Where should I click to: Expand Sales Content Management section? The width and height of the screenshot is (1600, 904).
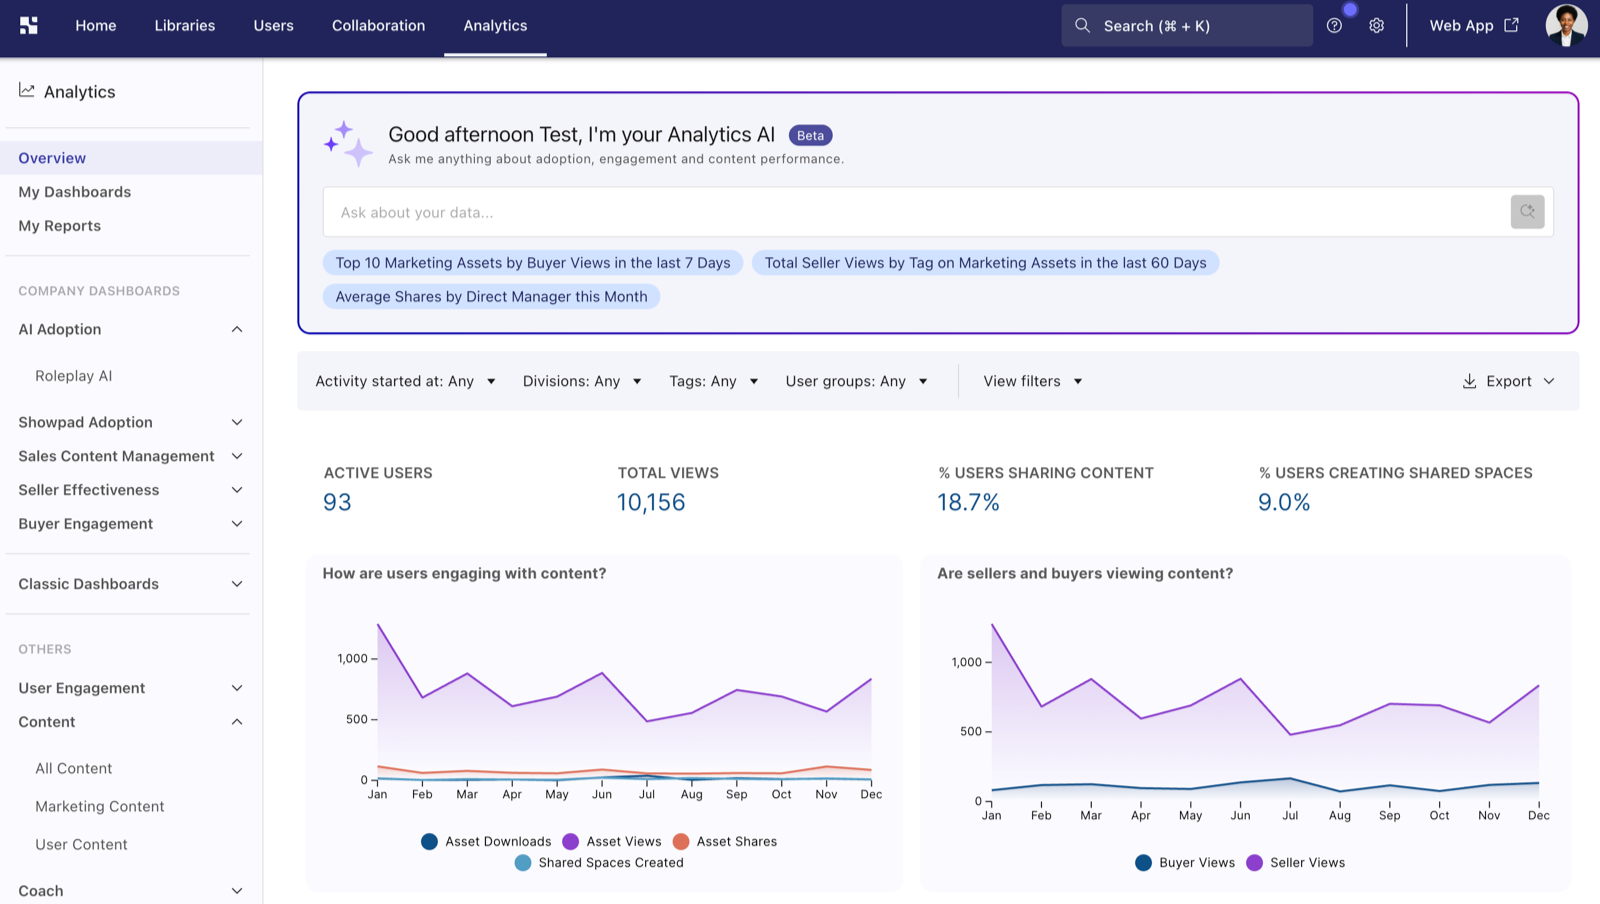(237, 457)
